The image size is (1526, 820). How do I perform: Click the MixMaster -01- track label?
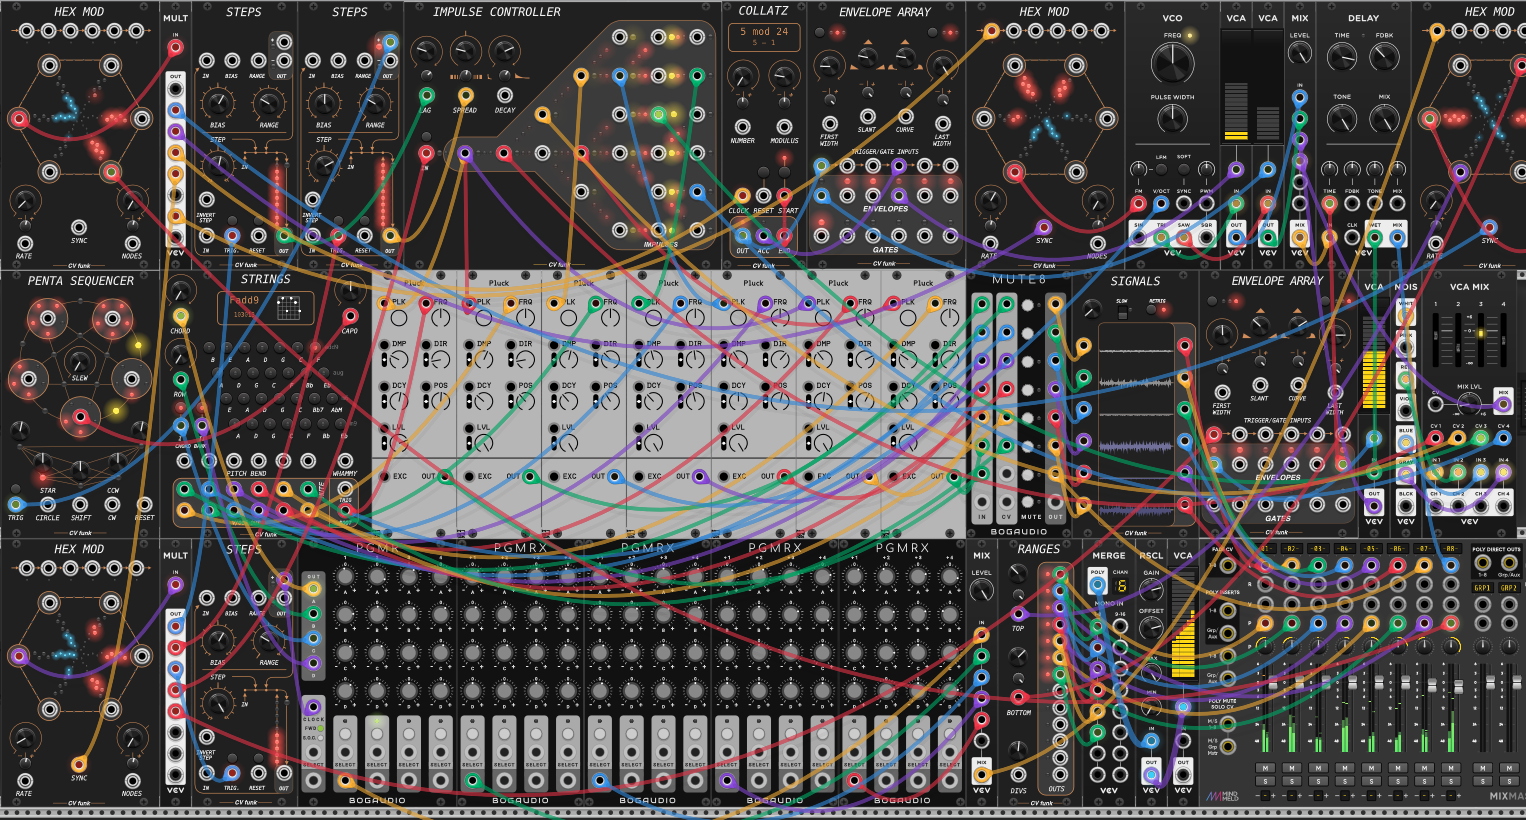[x=1266, y=548]
